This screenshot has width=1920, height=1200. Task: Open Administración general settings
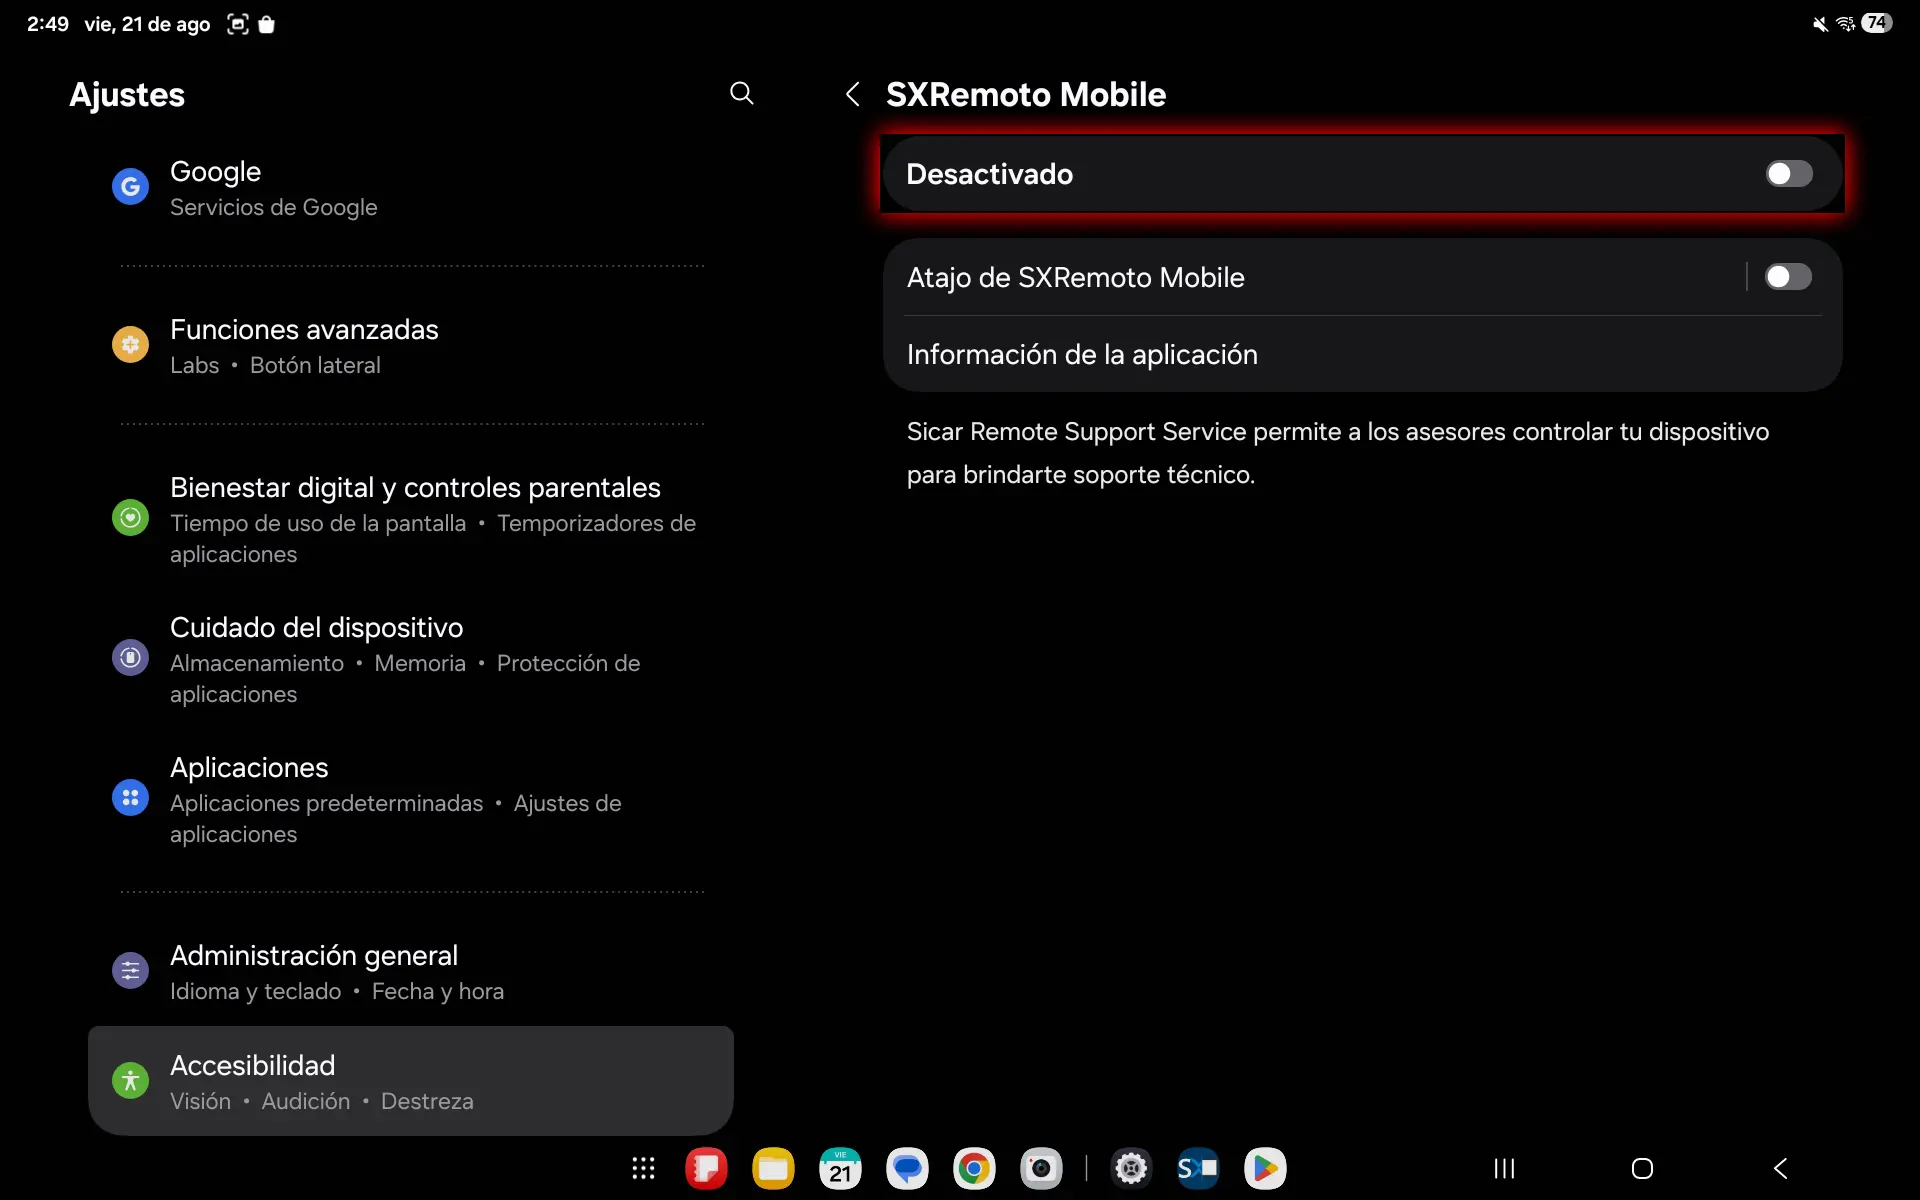410,971
